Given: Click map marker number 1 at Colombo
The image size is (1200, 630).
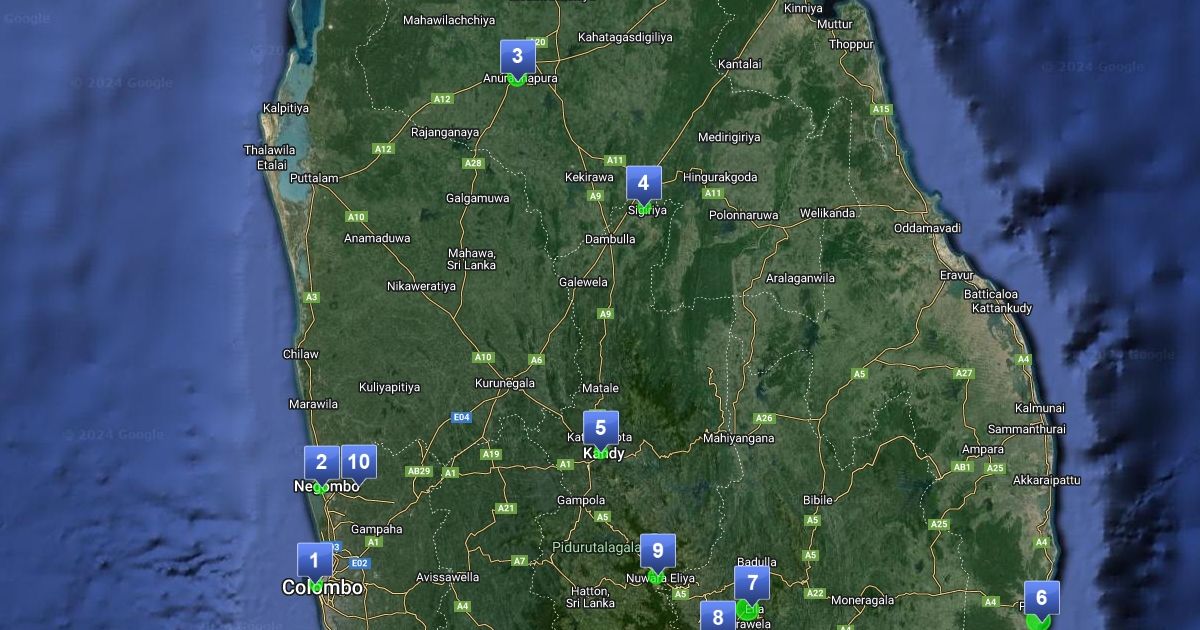Looking at the screenshot, I should (x=314, y=560).
